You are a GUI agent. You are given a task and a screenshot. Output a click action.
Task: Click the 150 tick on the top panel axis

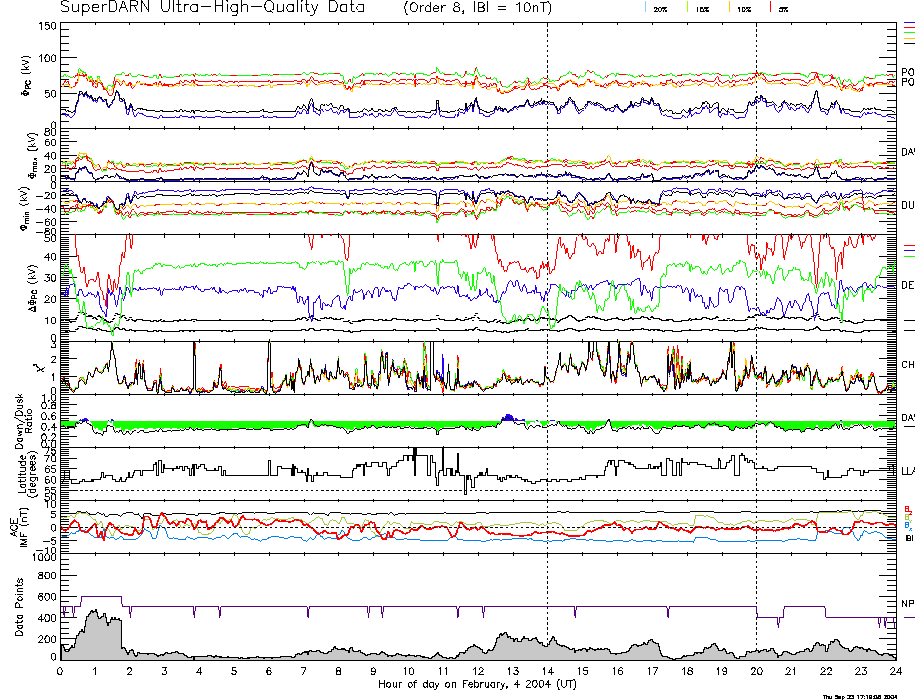(47, 25)
